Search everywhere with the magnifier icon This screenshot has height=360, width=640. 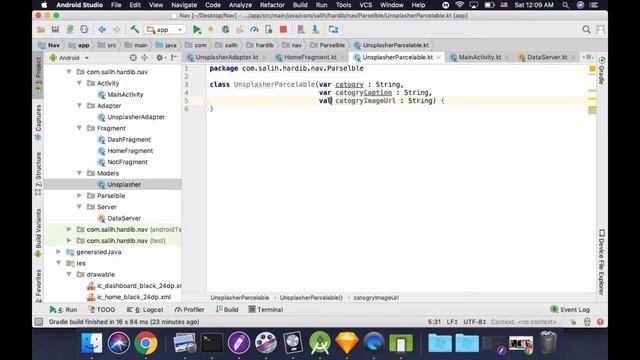tap(586, 29)
